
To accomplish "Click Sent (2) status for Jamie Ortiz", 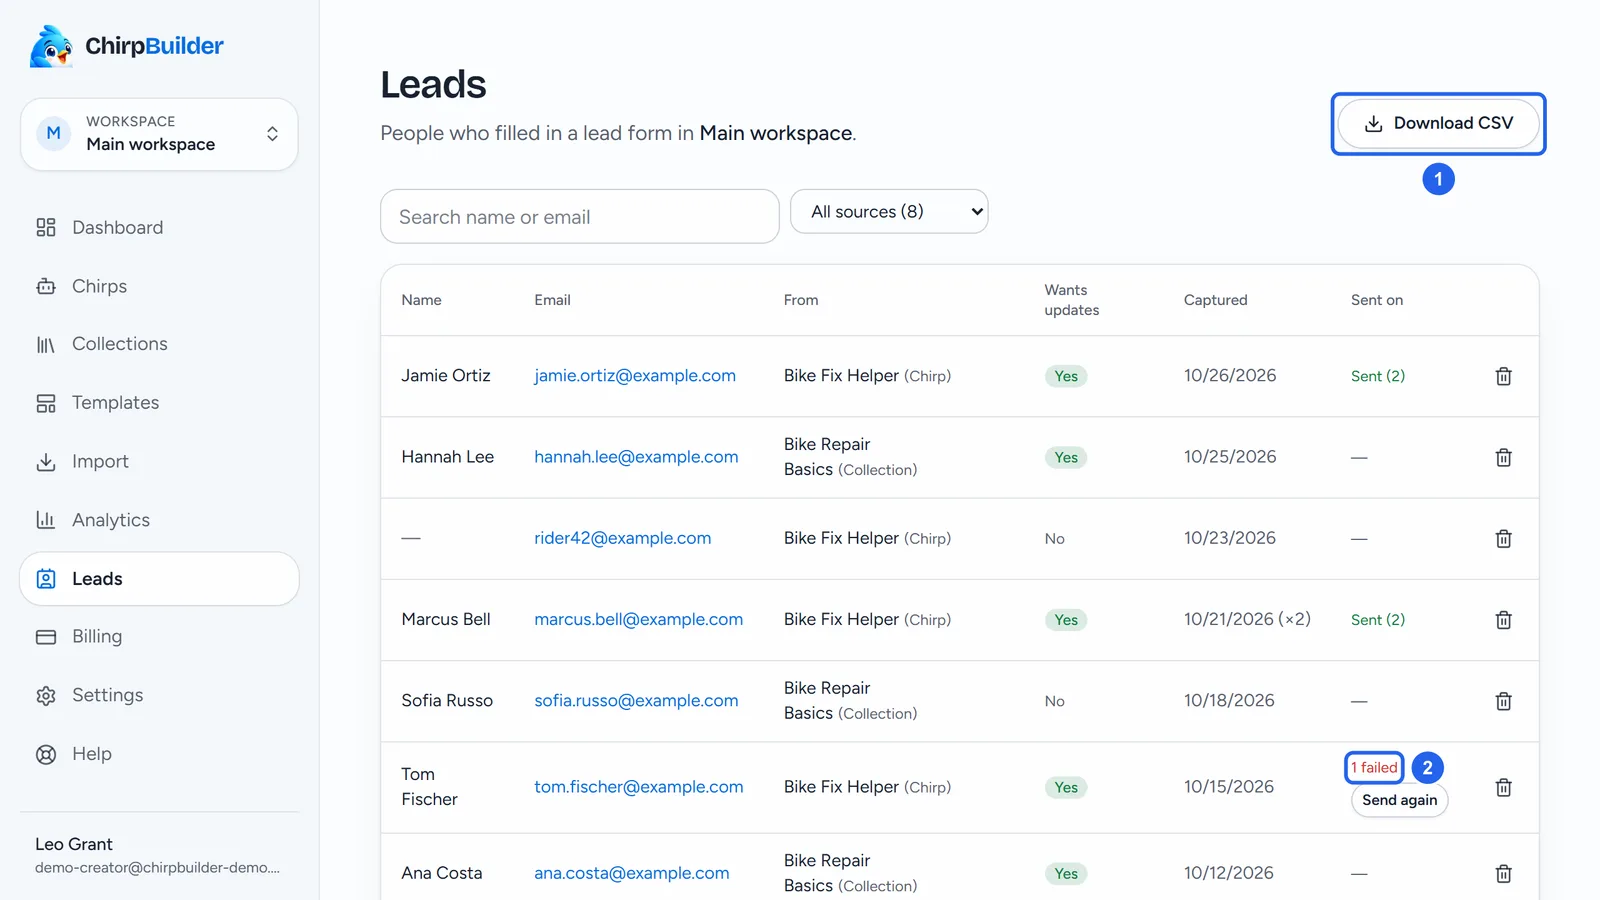I will tap(1378, 376).
